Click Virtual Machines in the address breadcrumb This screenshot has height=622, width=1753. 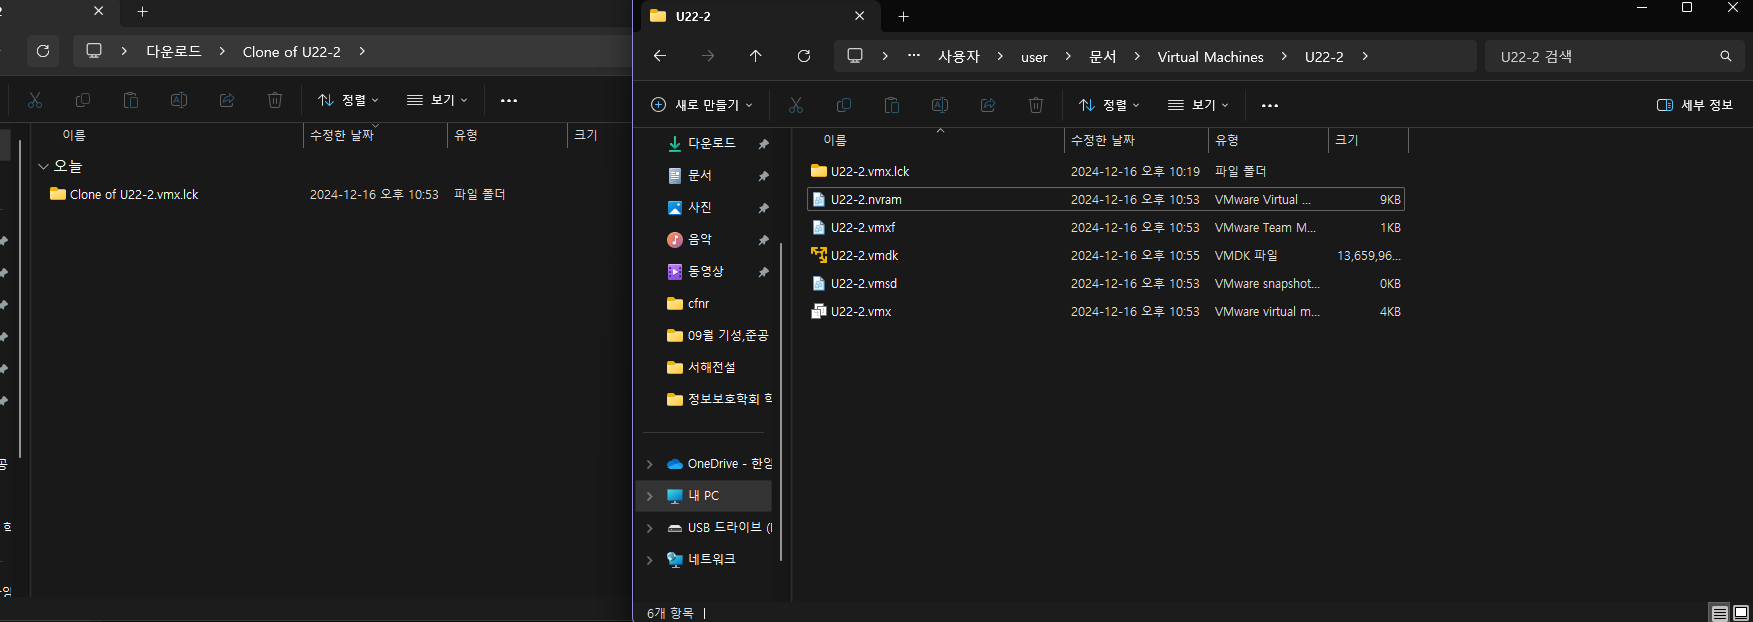(1210, 57)
